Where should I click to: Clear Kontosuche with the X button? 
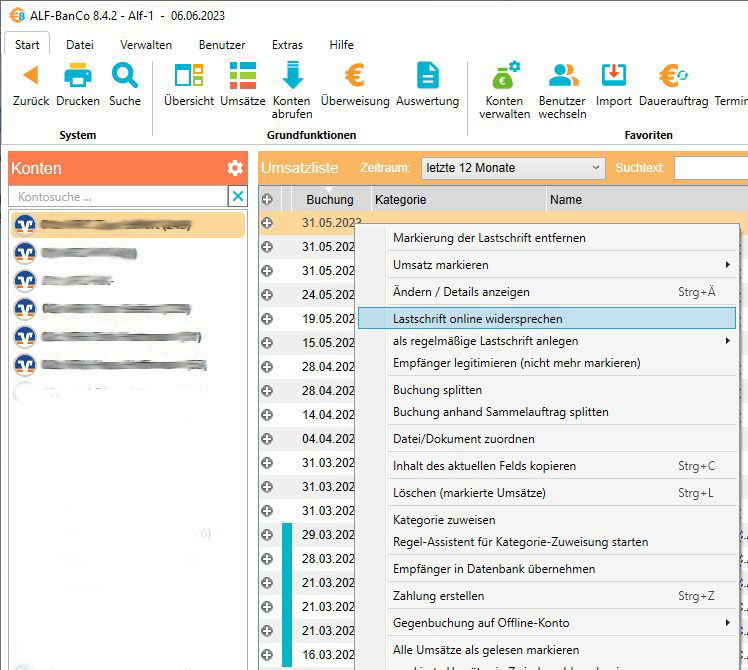pyautogui.click(x=237, y=197)
